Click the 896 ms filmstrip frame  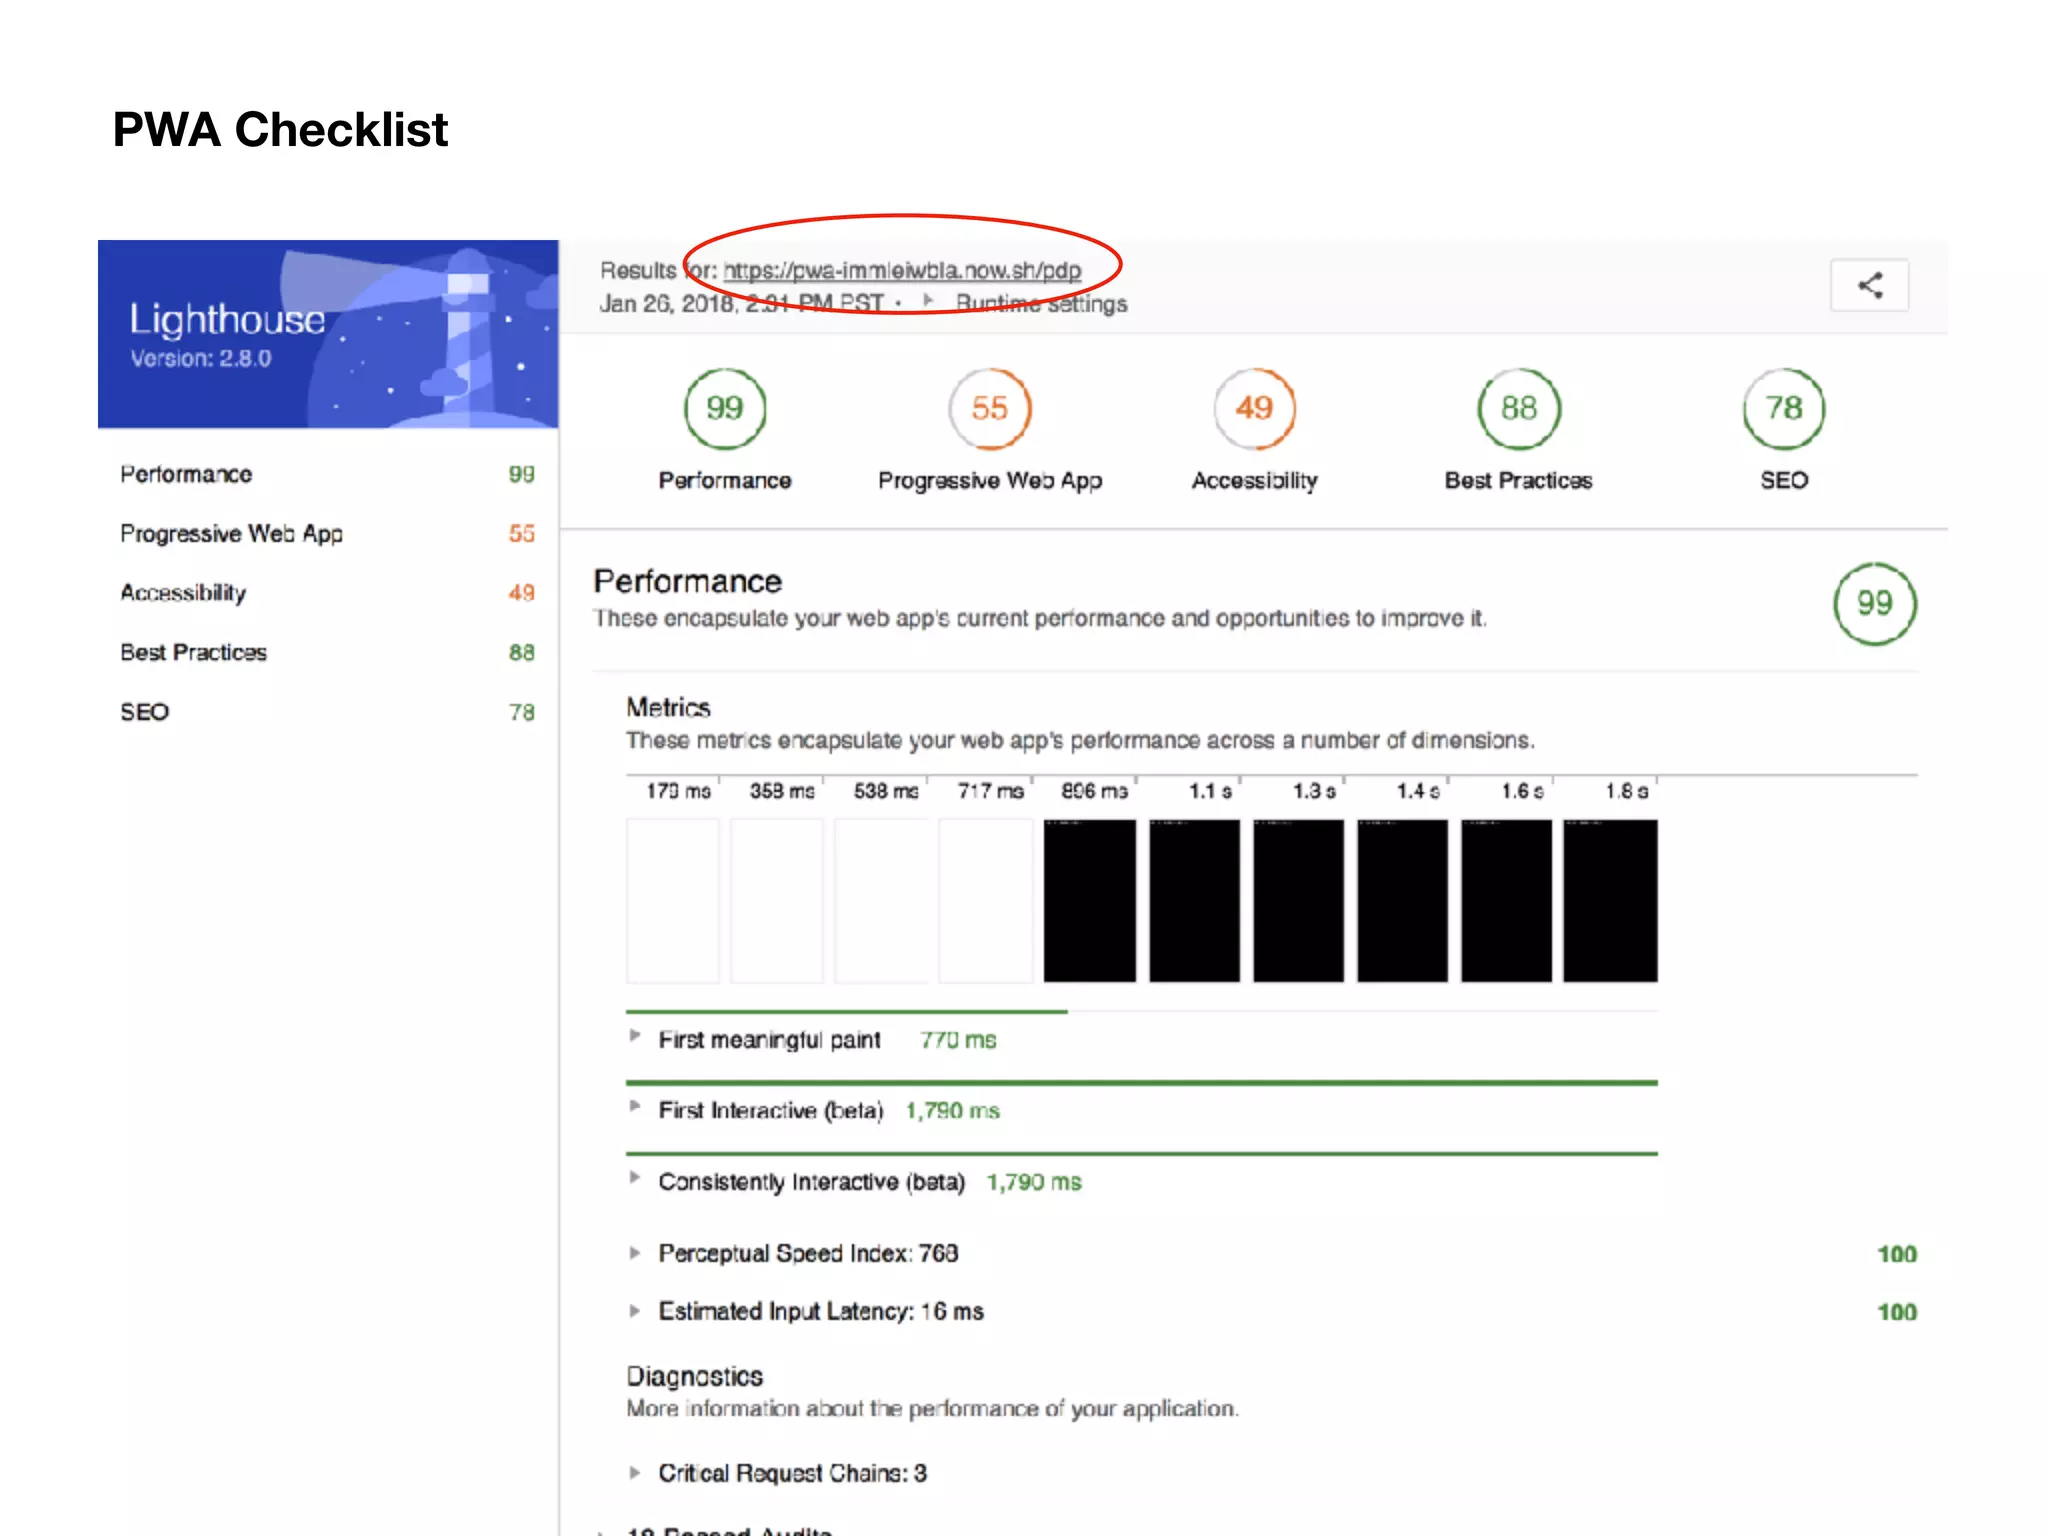click(x=1090, y=900)
